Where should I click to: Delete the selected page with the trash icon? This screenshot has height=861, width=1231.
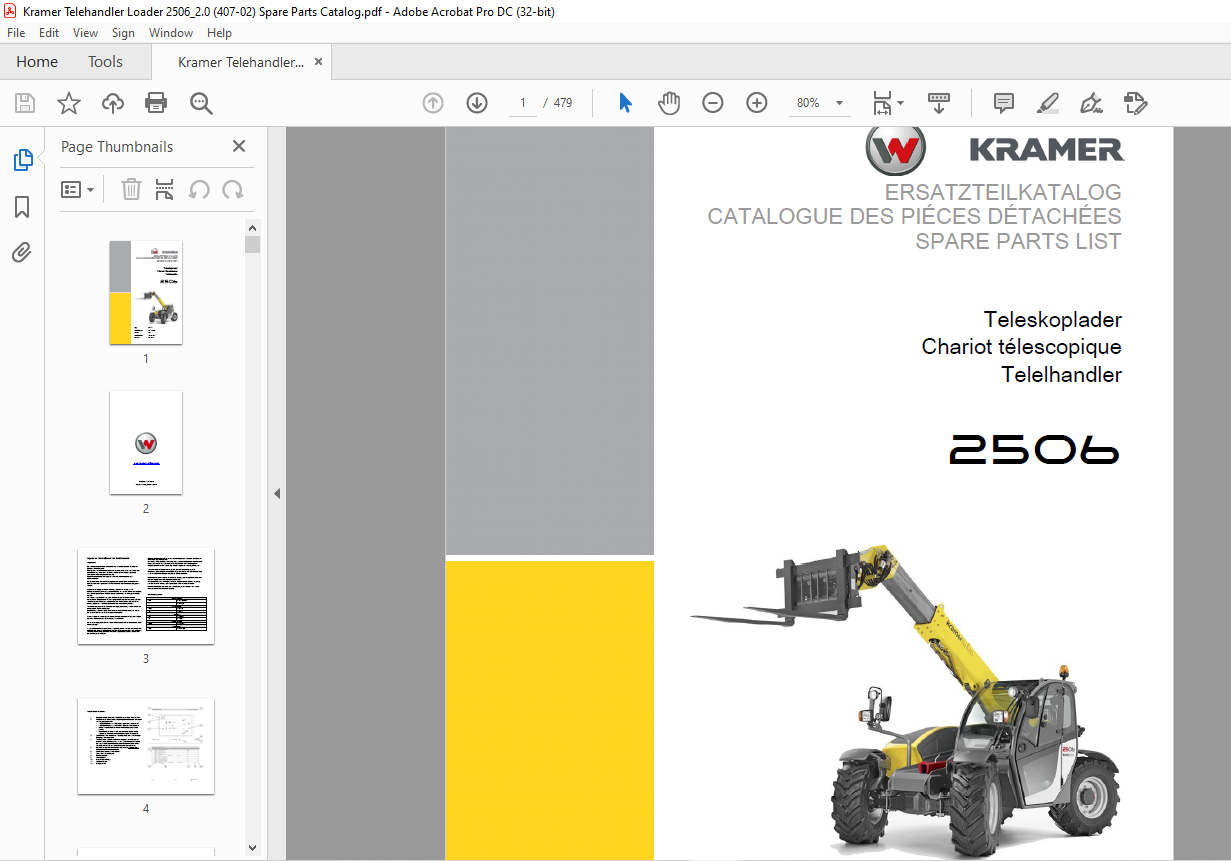tap(131, 189)
